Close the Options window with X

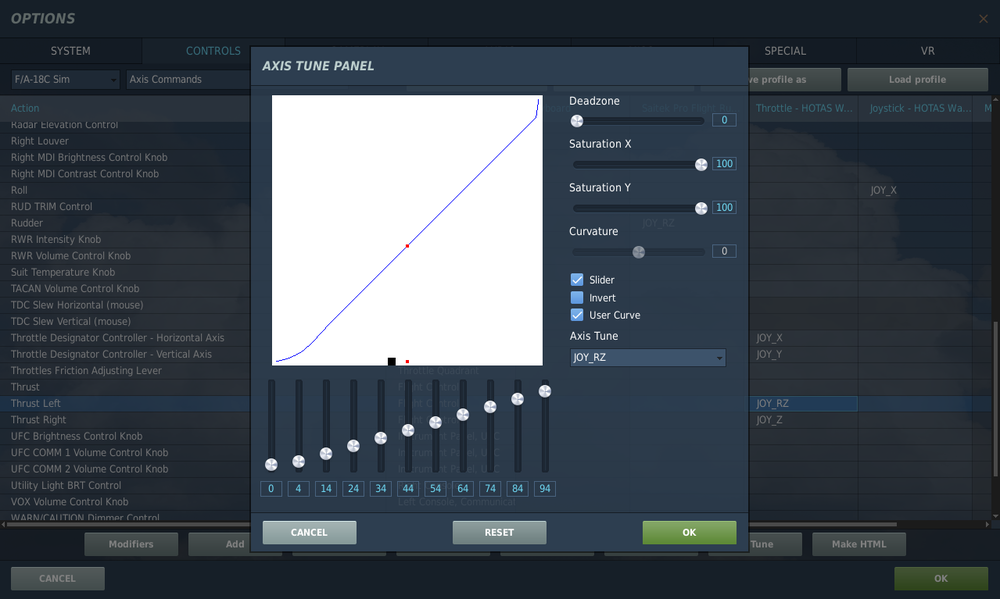(983, 19)
